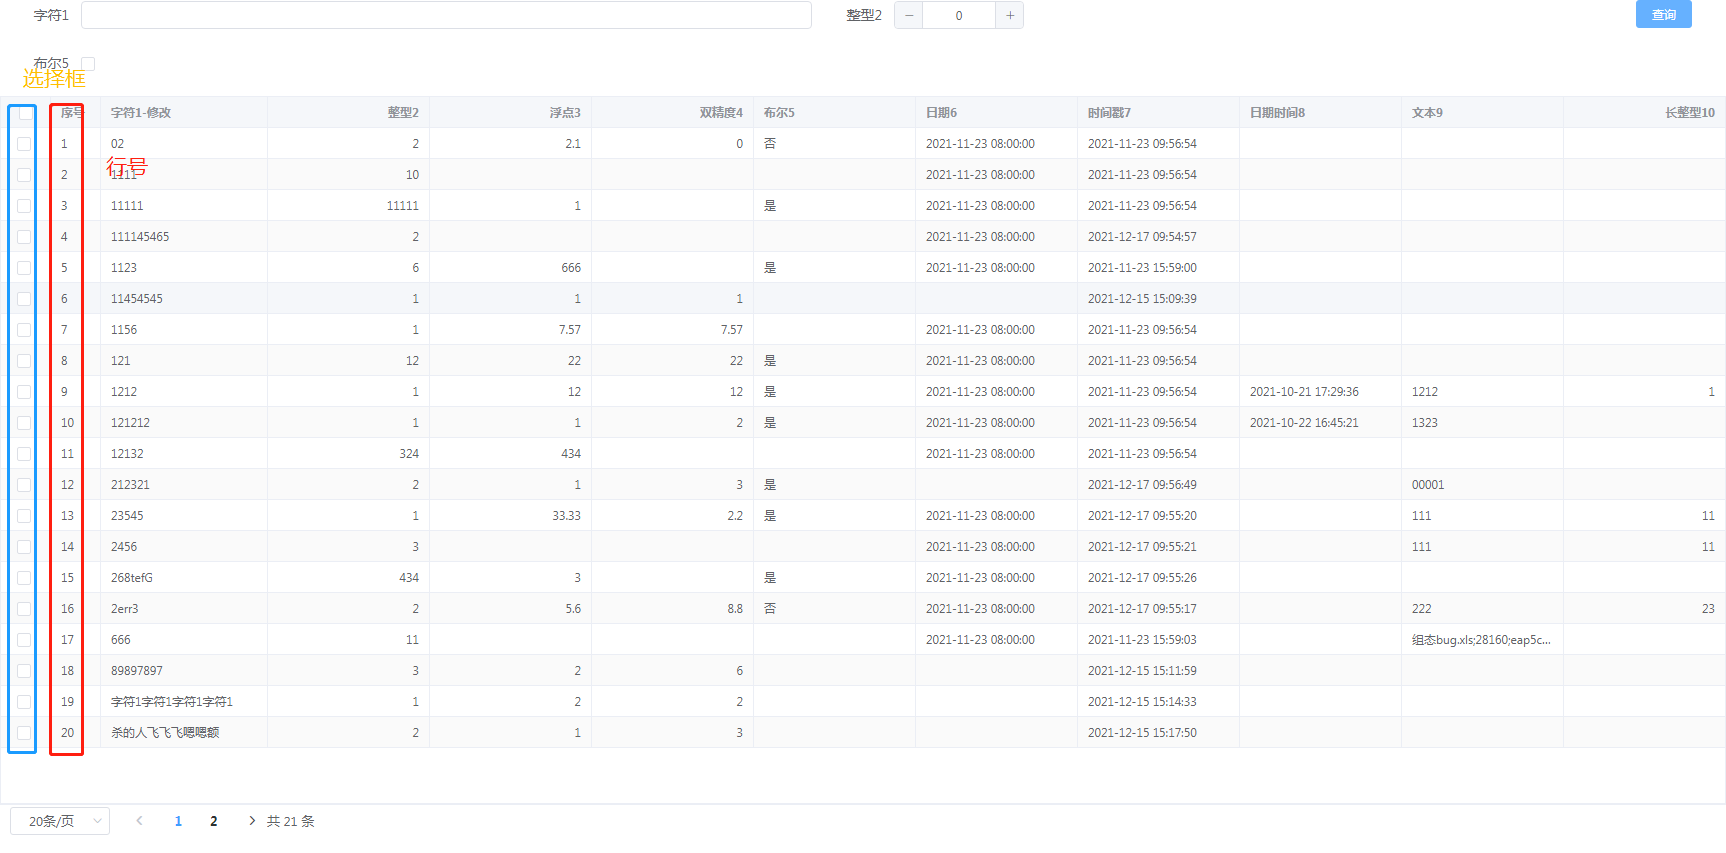The image size is (1726, 853).
Task: Switch to page 1 in pagination
Action: (x=178, y=821)
